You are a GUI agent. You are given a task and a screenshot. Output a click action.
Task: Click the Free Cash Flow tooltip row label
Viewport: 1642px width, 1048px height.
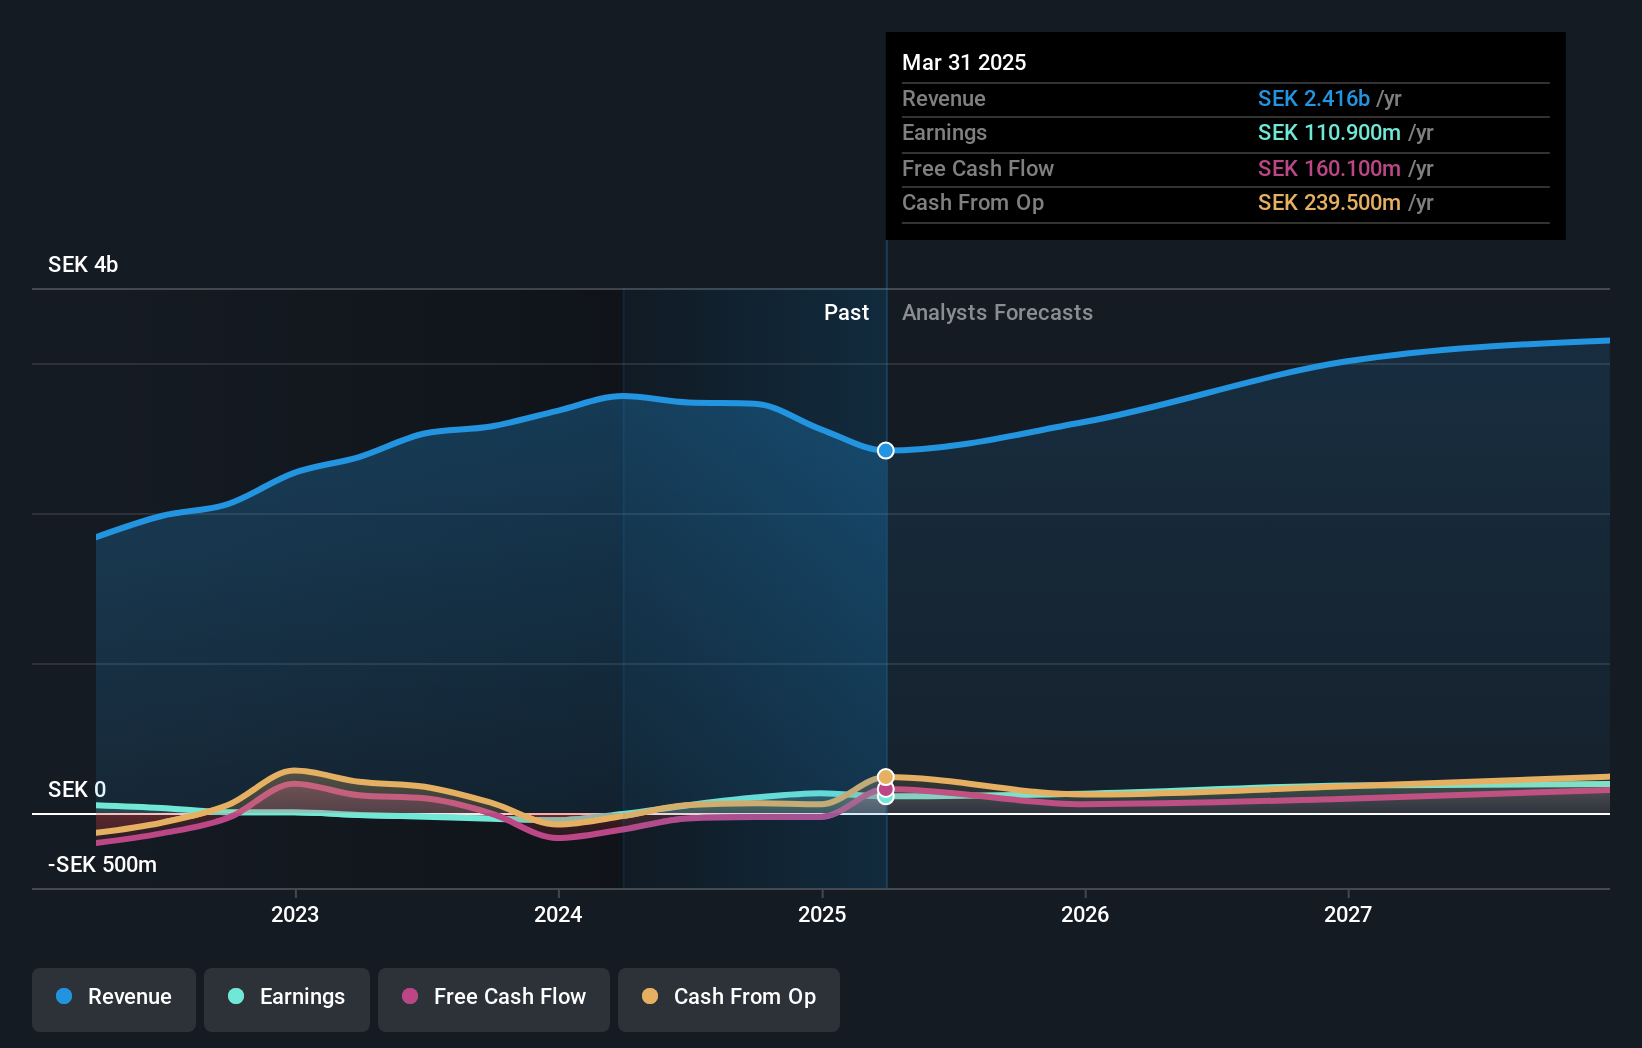tap(978, 169)
